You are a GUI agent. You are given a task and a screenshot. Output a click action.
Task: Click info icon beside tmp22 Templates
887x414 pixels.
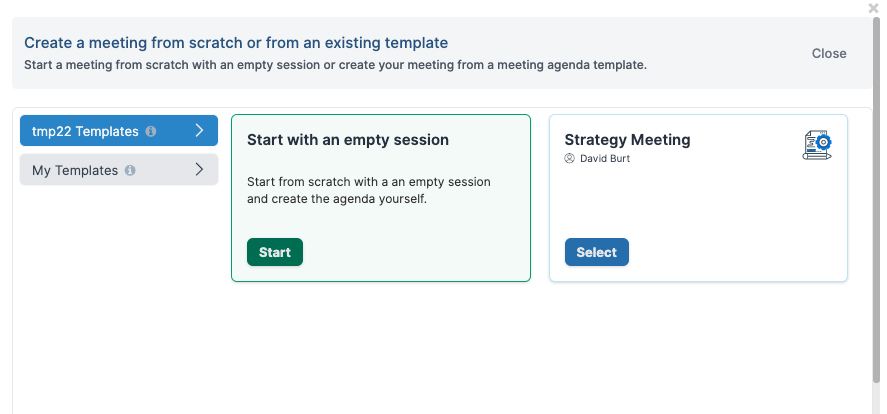point(150,131)
